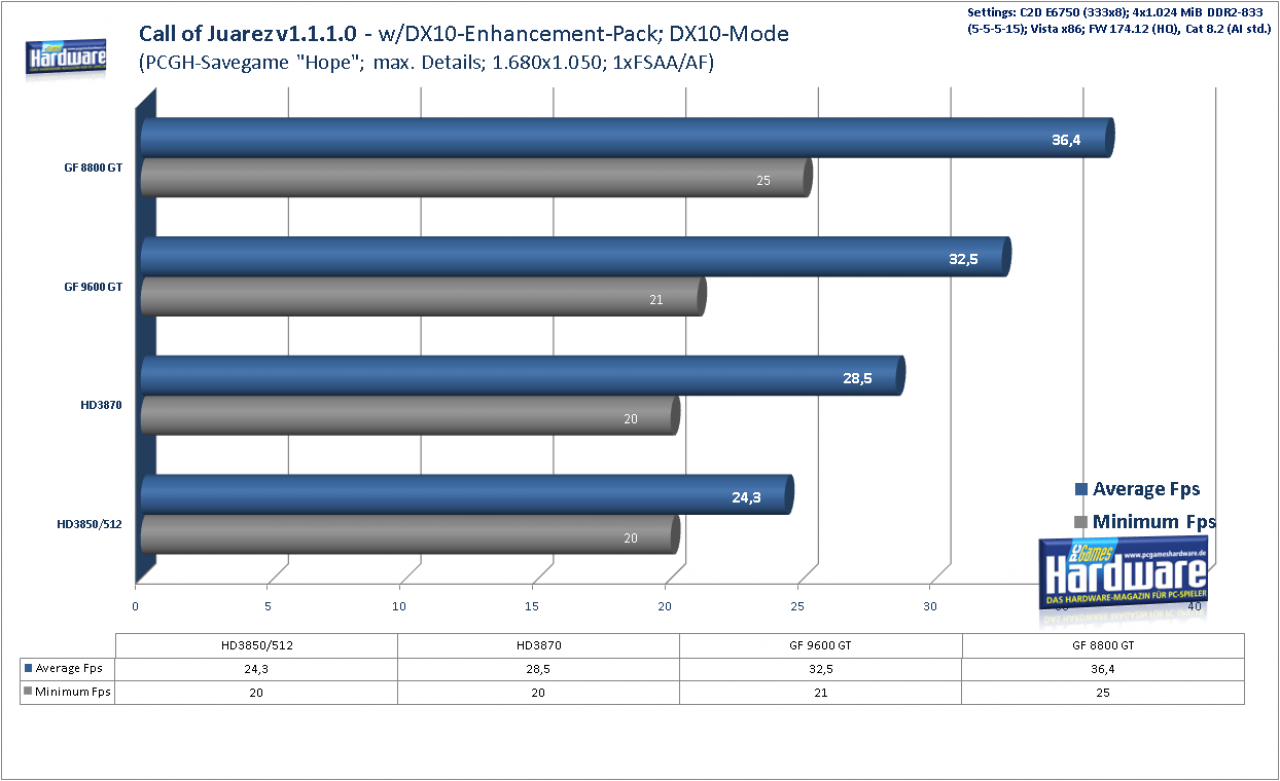Viewport: 1280px width, 781px height.
Task: Click the "Average Fps" legend label in the chart
Action: [x=1146, y=489]
